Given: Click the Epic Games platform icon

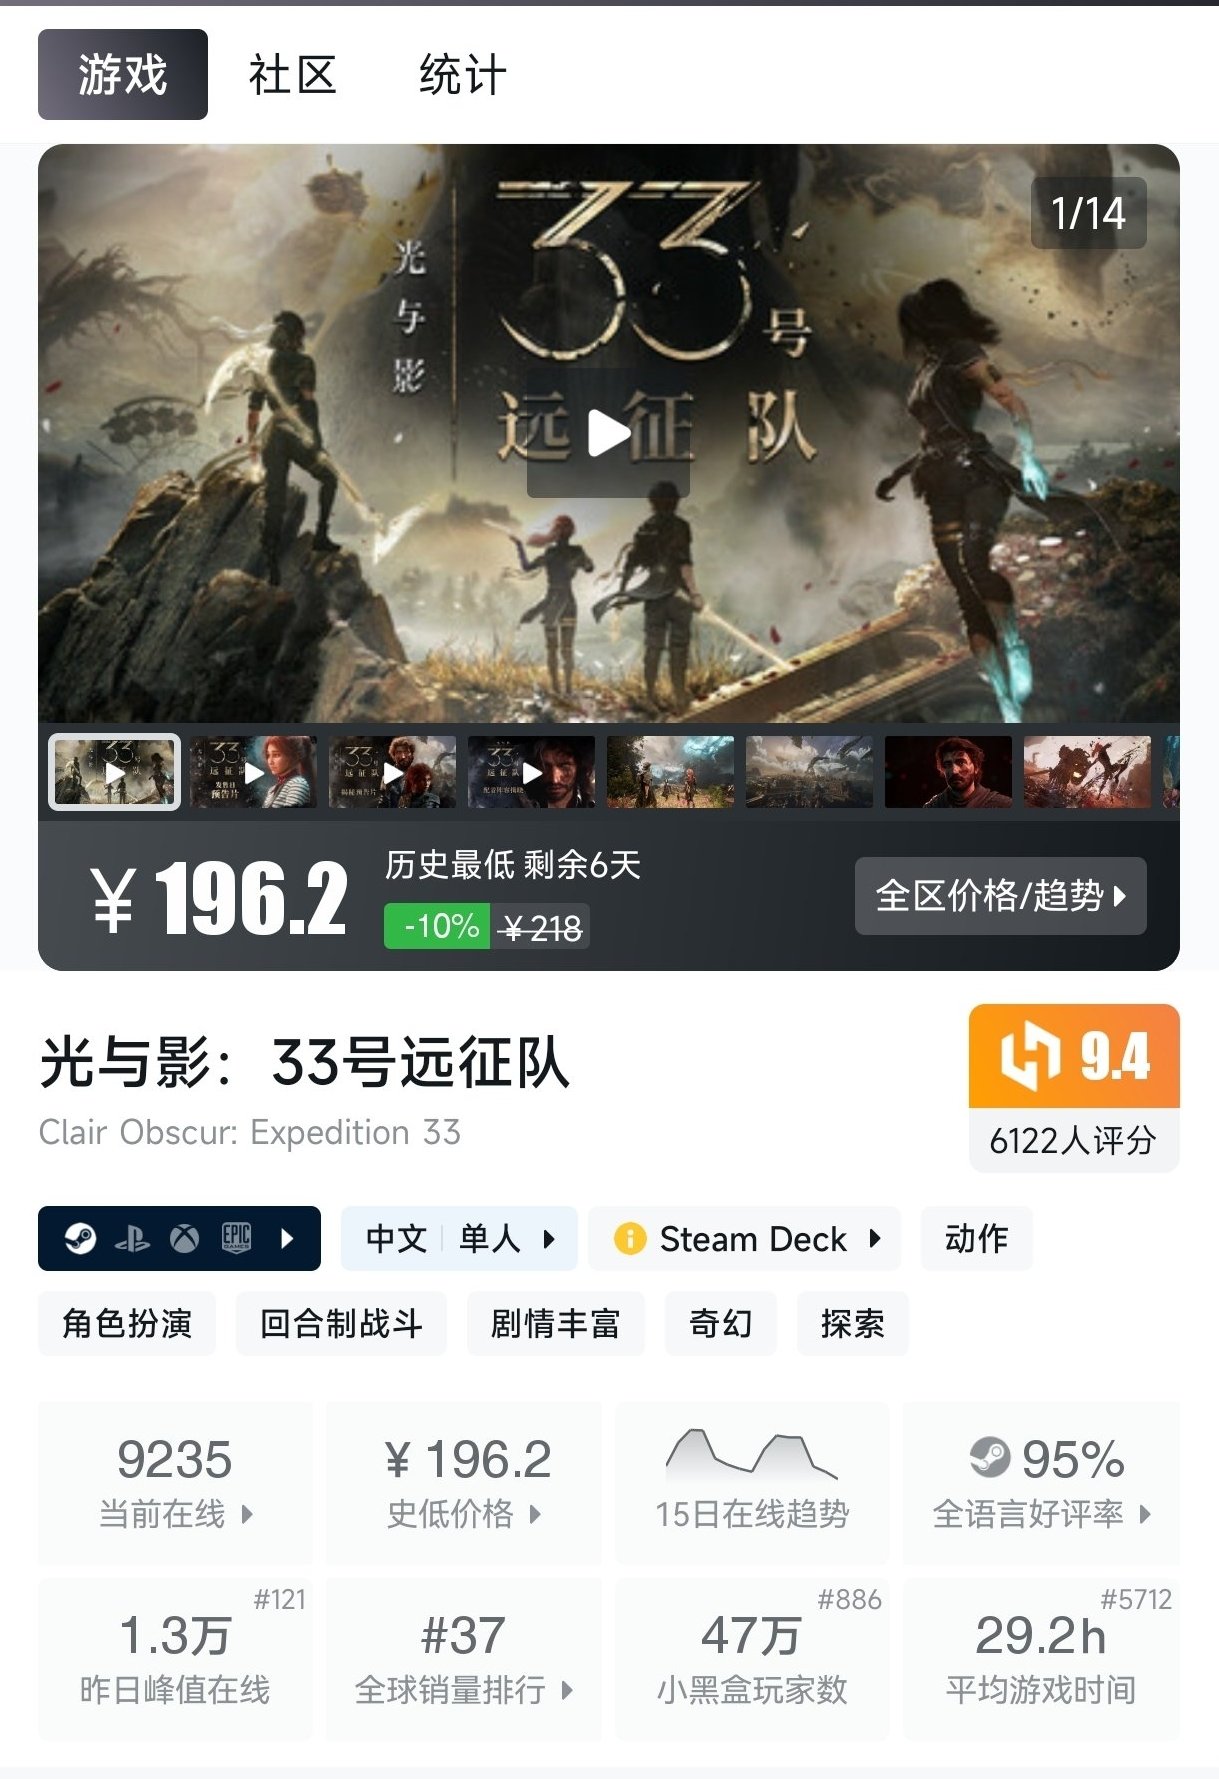Looking at the screenshot, I should [x=236, y=1239].
